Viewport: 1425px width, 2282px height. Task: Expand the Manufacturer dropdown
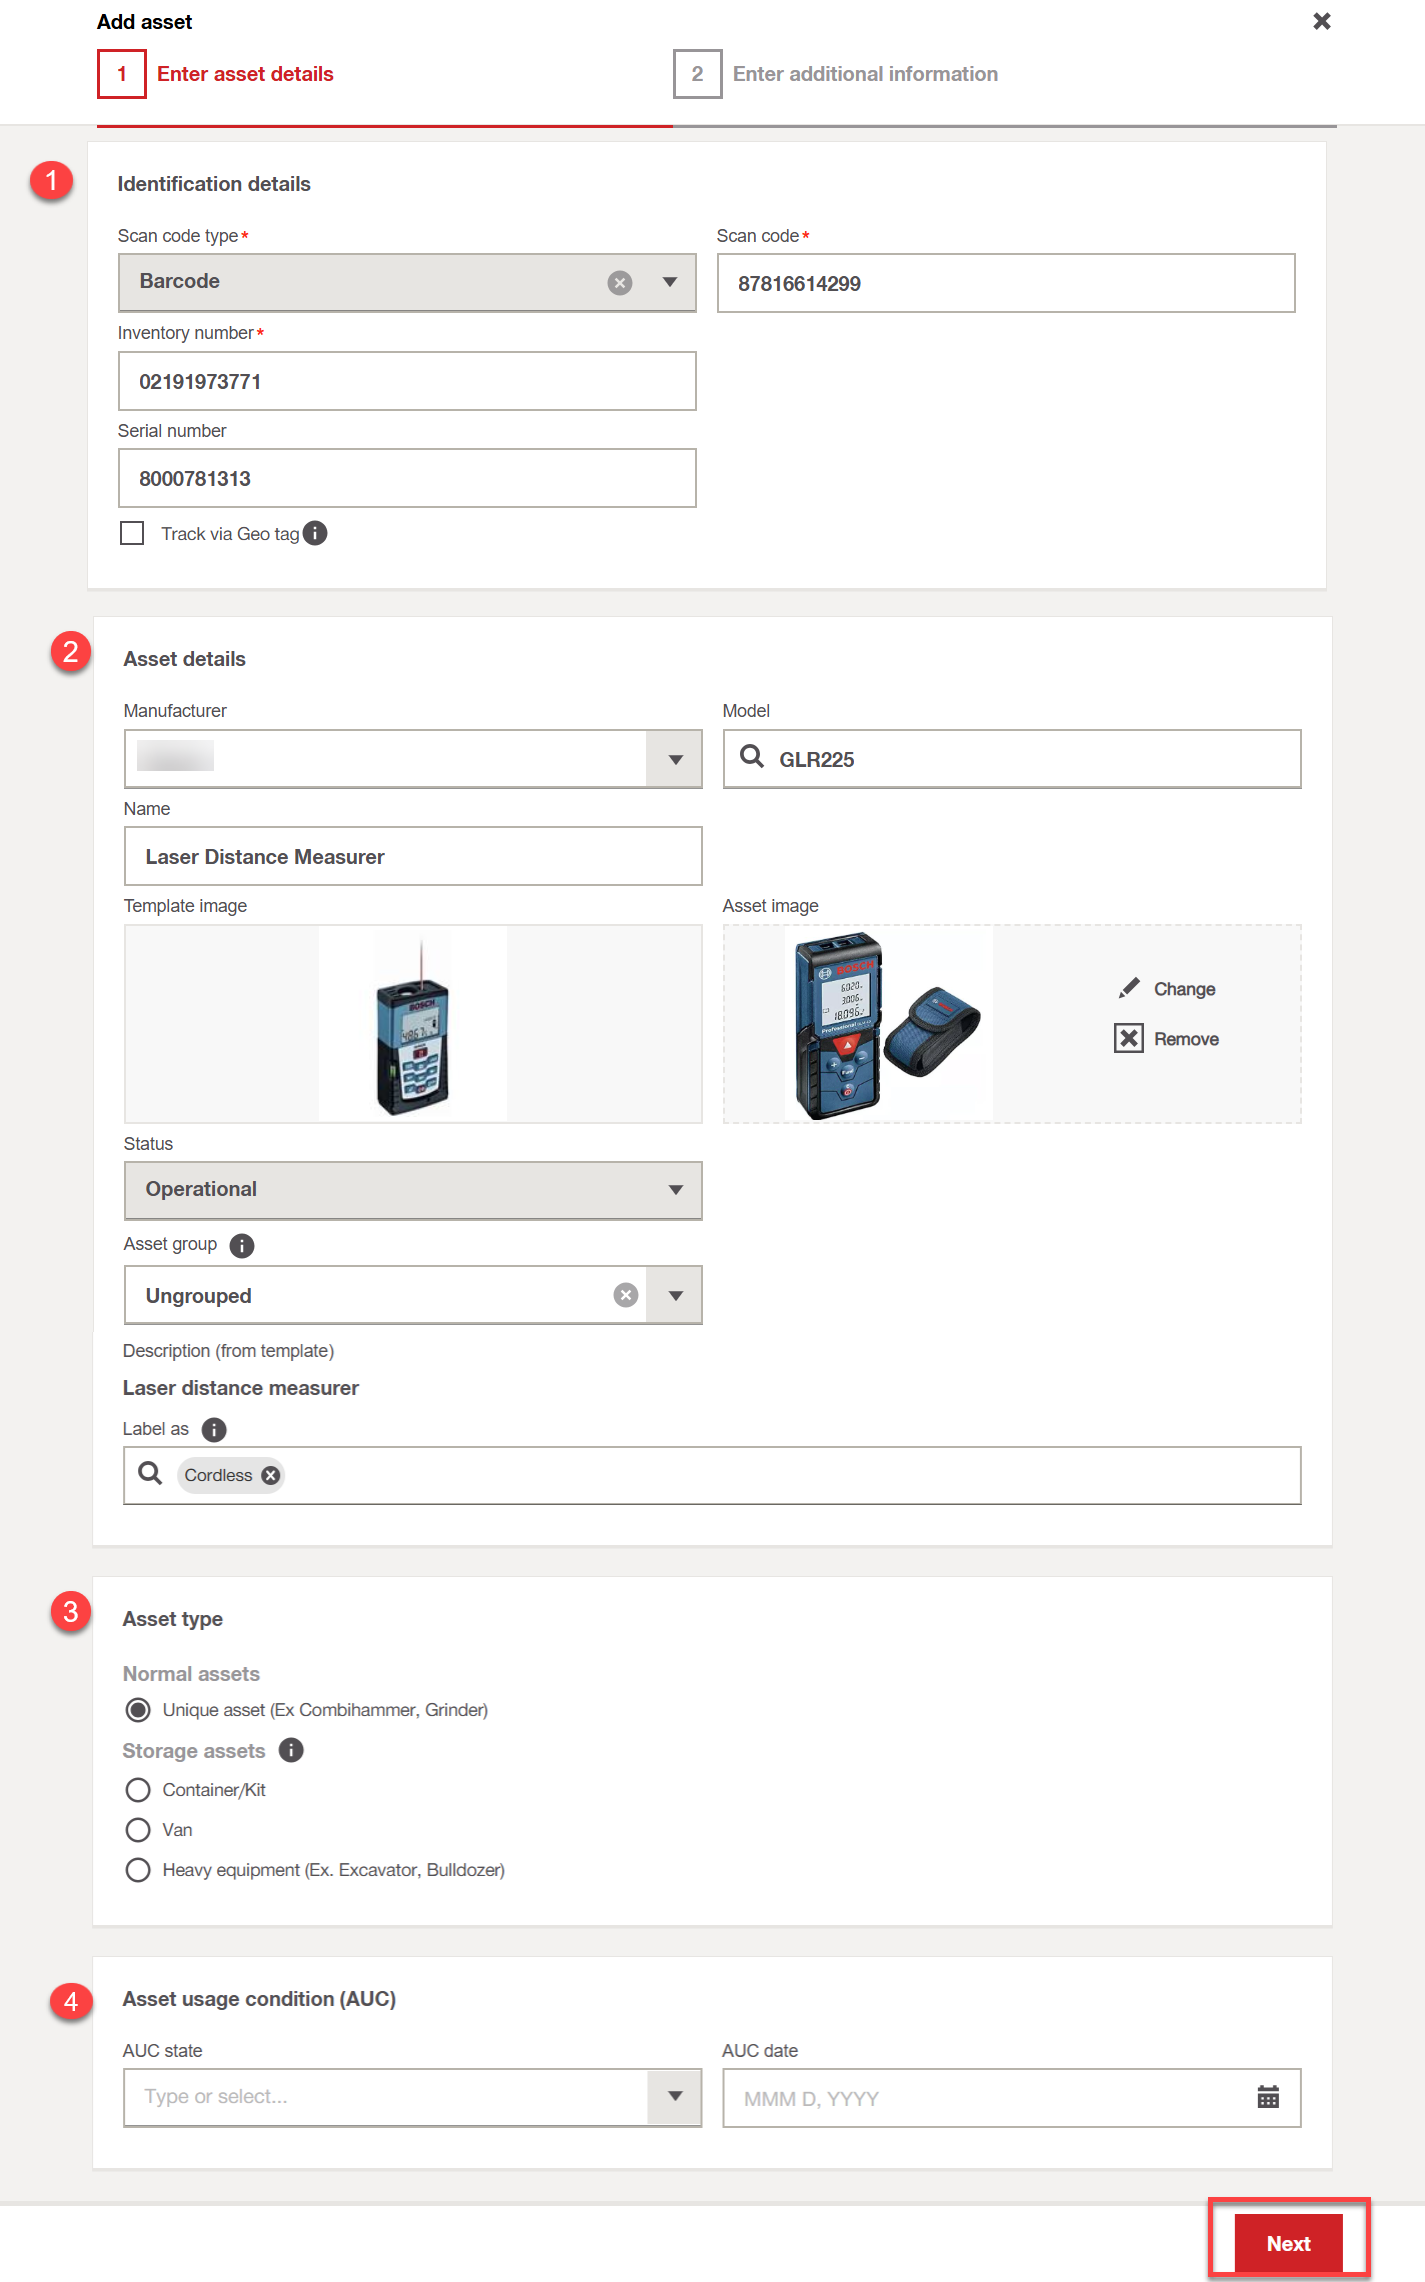coord(675,759)
